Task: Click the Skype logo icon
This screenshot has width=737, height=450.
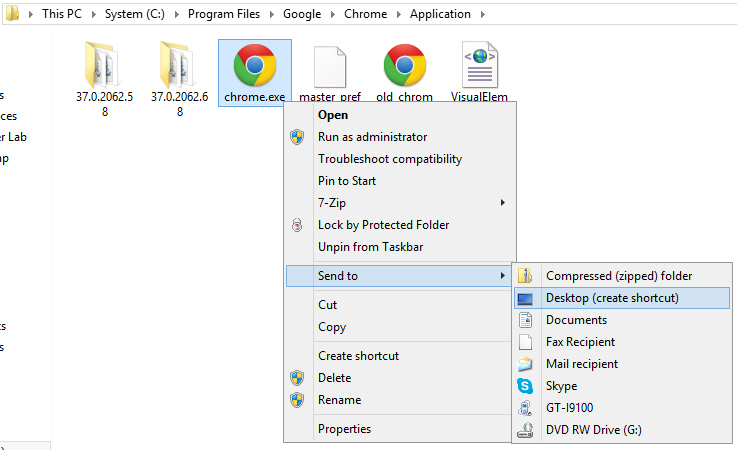Action: 525,386
